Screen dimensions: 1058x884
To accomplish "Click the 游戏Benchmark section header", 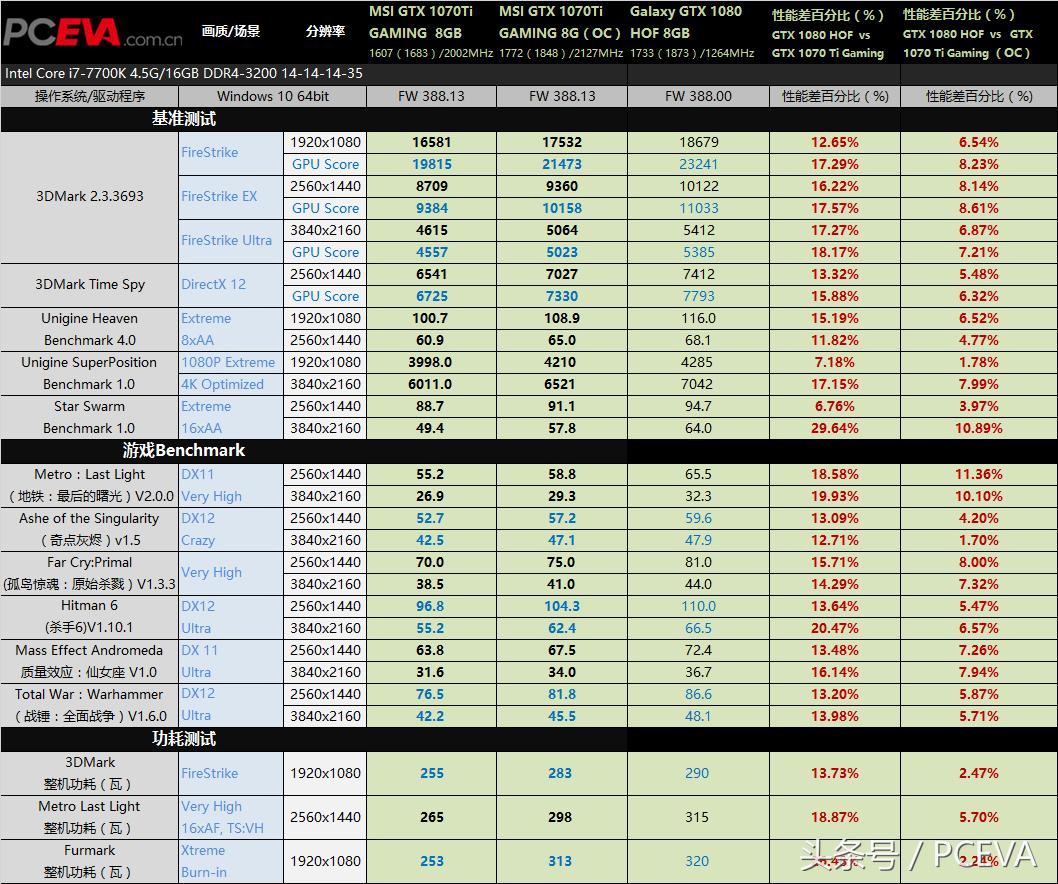I will click(184, 450).
